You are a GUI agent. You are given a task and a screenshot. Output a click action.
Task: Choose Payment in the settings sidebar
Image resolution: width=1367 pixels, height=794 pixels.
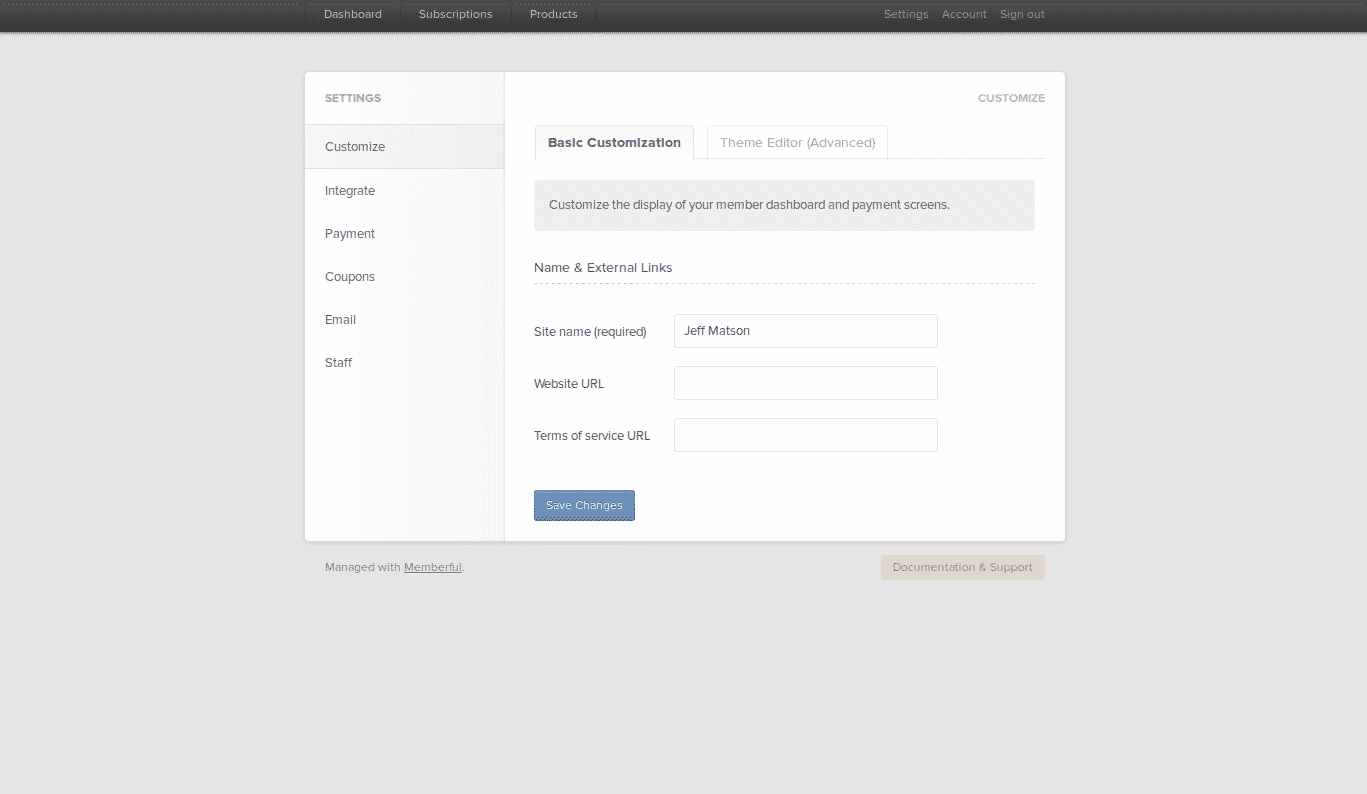tap(350, 234)
